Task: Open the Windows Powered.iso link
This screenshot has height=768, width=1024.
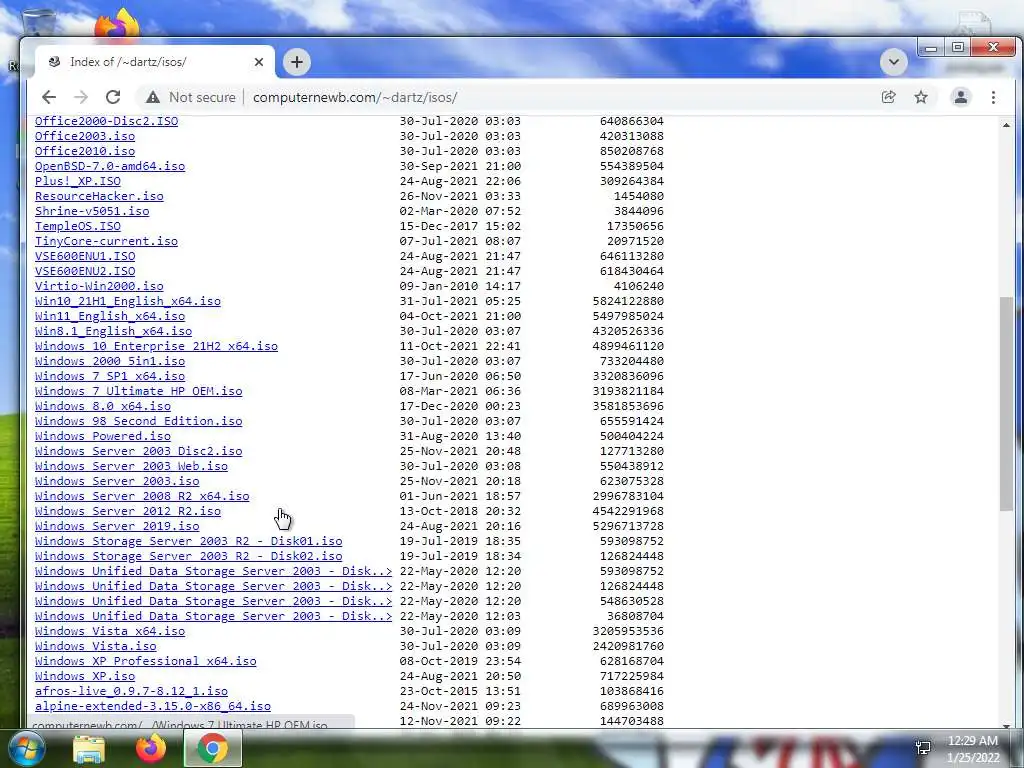Action: tap(103, 436)
